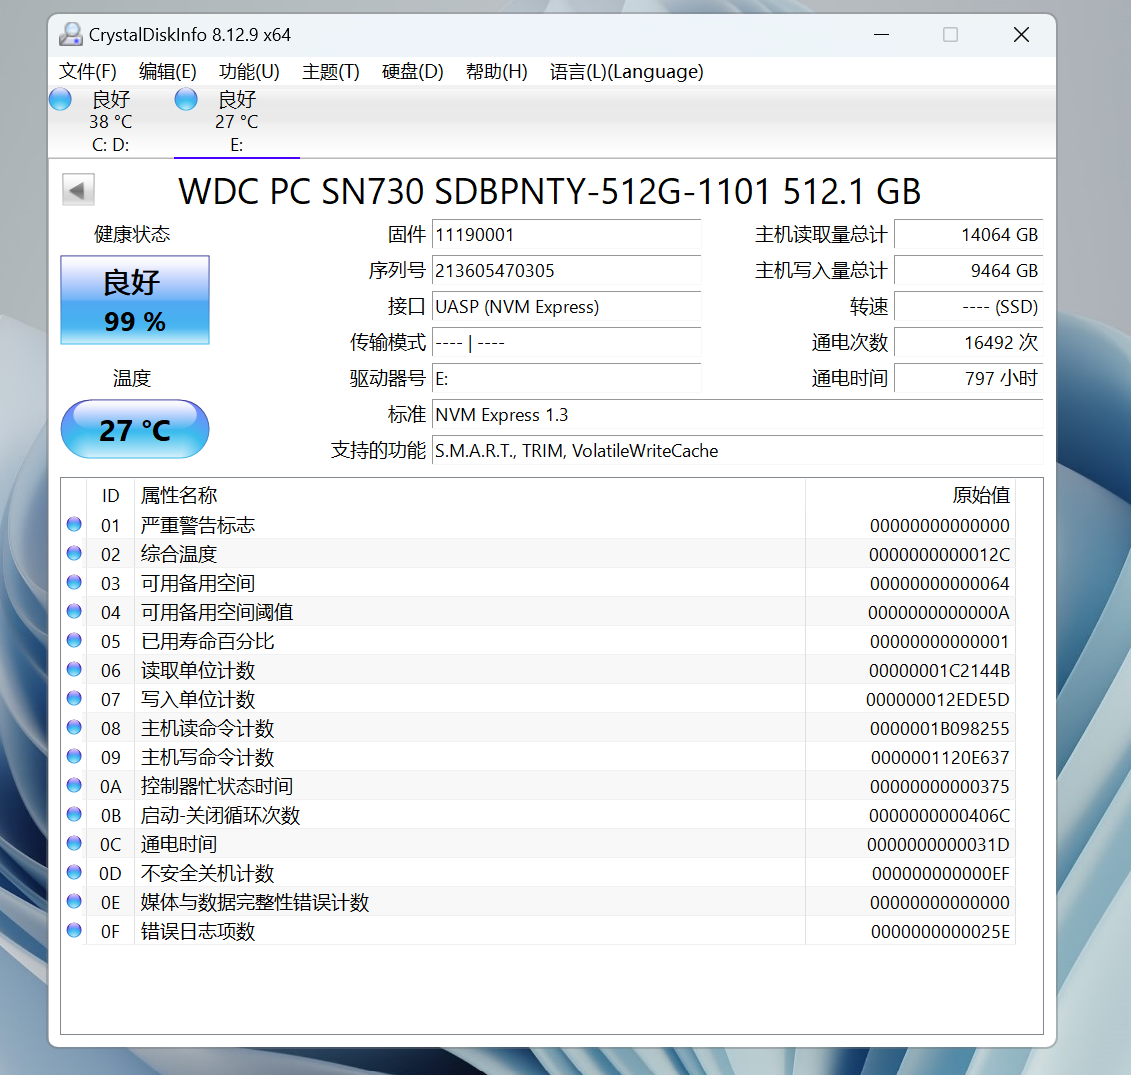Viewport: 1131px width, 1075px height.
Task: Click status dot for attribute 0E 媒体与数据完整性错误计数
Action: (x=74, y=901)
